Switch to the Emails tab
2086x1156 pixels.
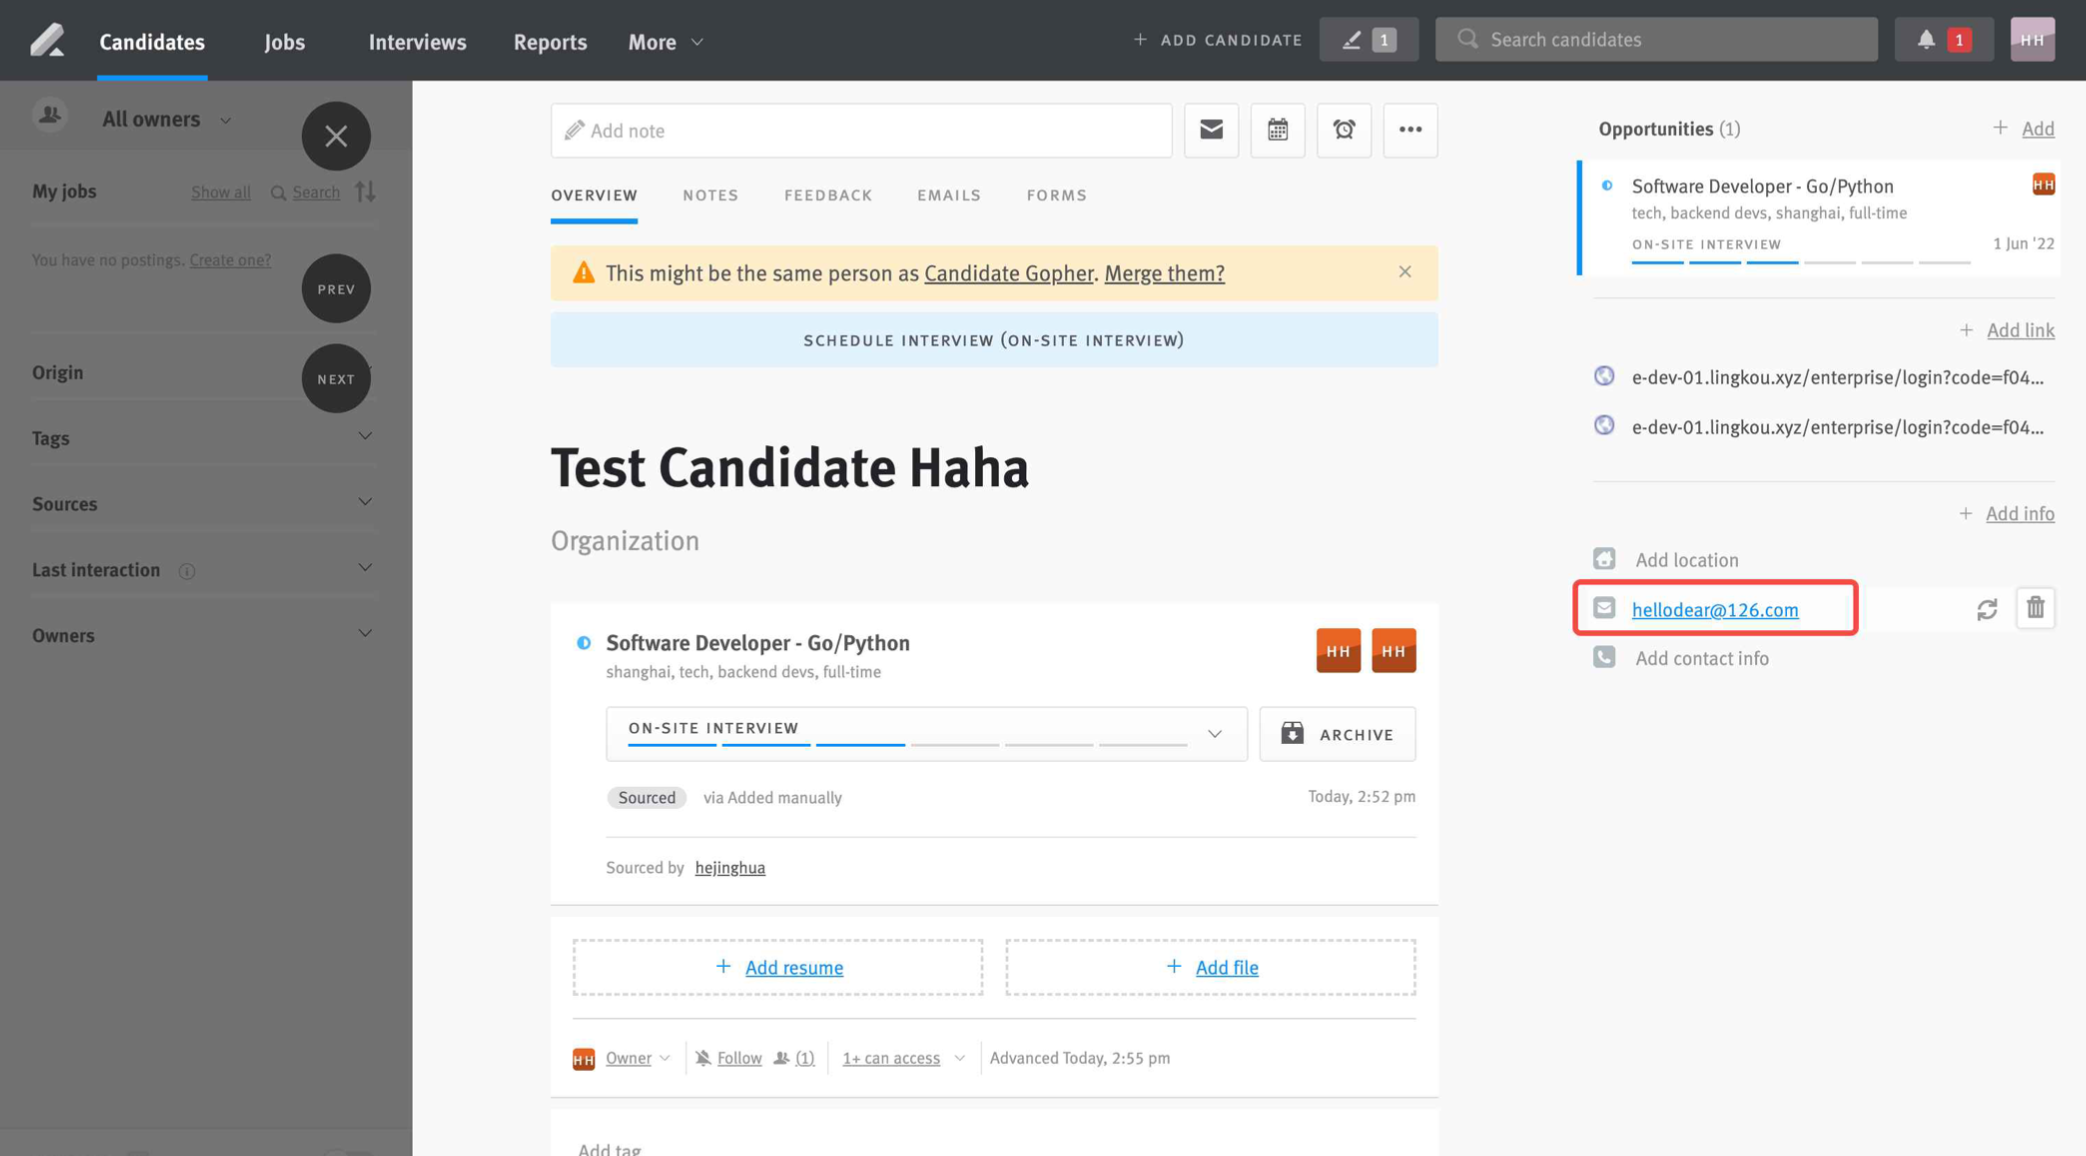[x=949, y=196]
